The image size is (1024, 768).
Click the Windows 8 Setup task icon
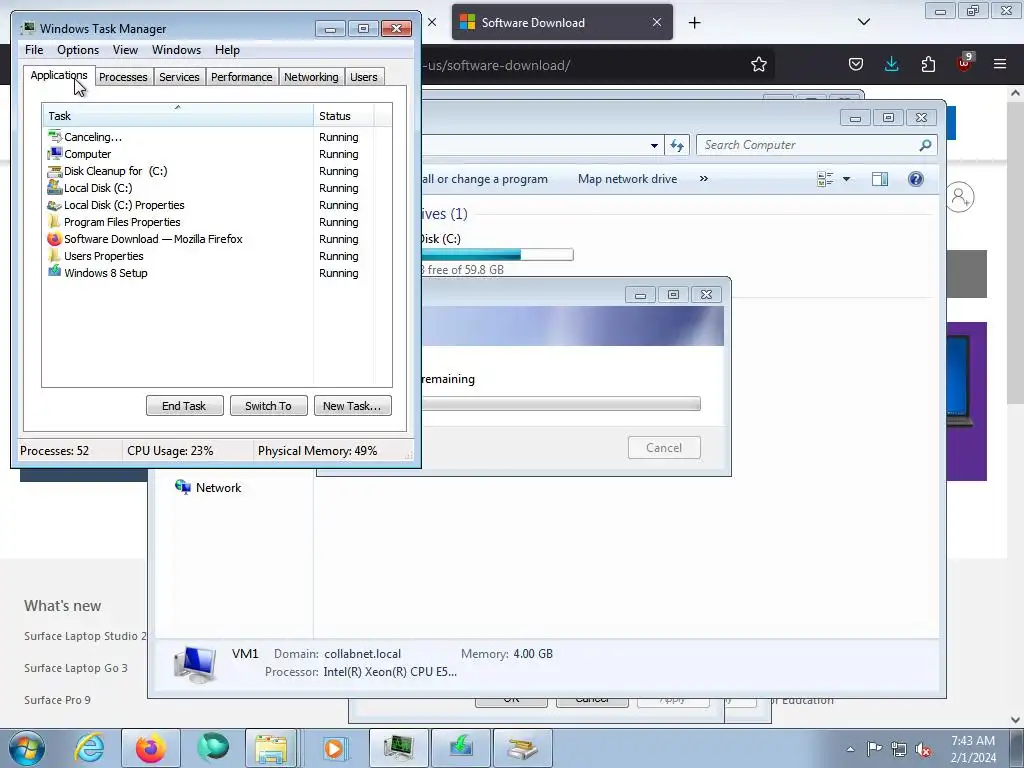click(54, 272)
